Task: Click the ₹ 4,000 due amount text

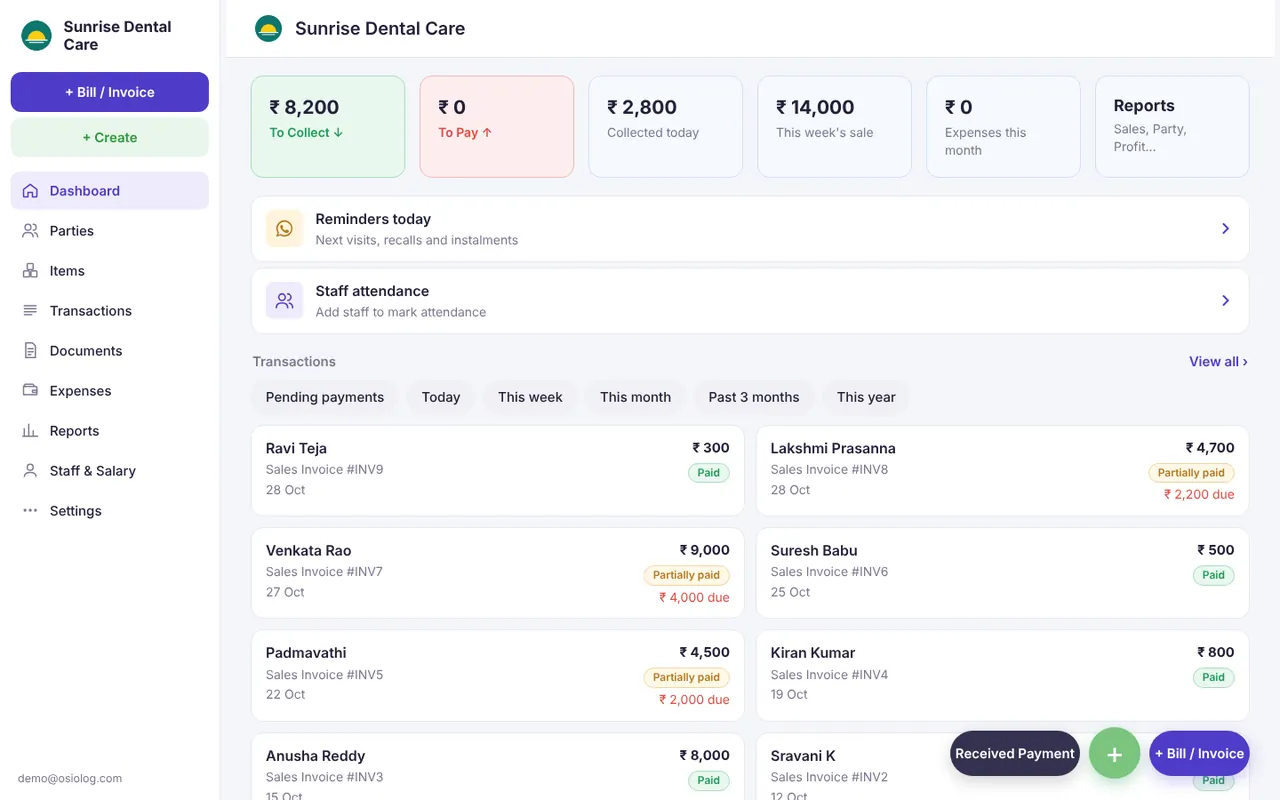Action: pos(694,598)
